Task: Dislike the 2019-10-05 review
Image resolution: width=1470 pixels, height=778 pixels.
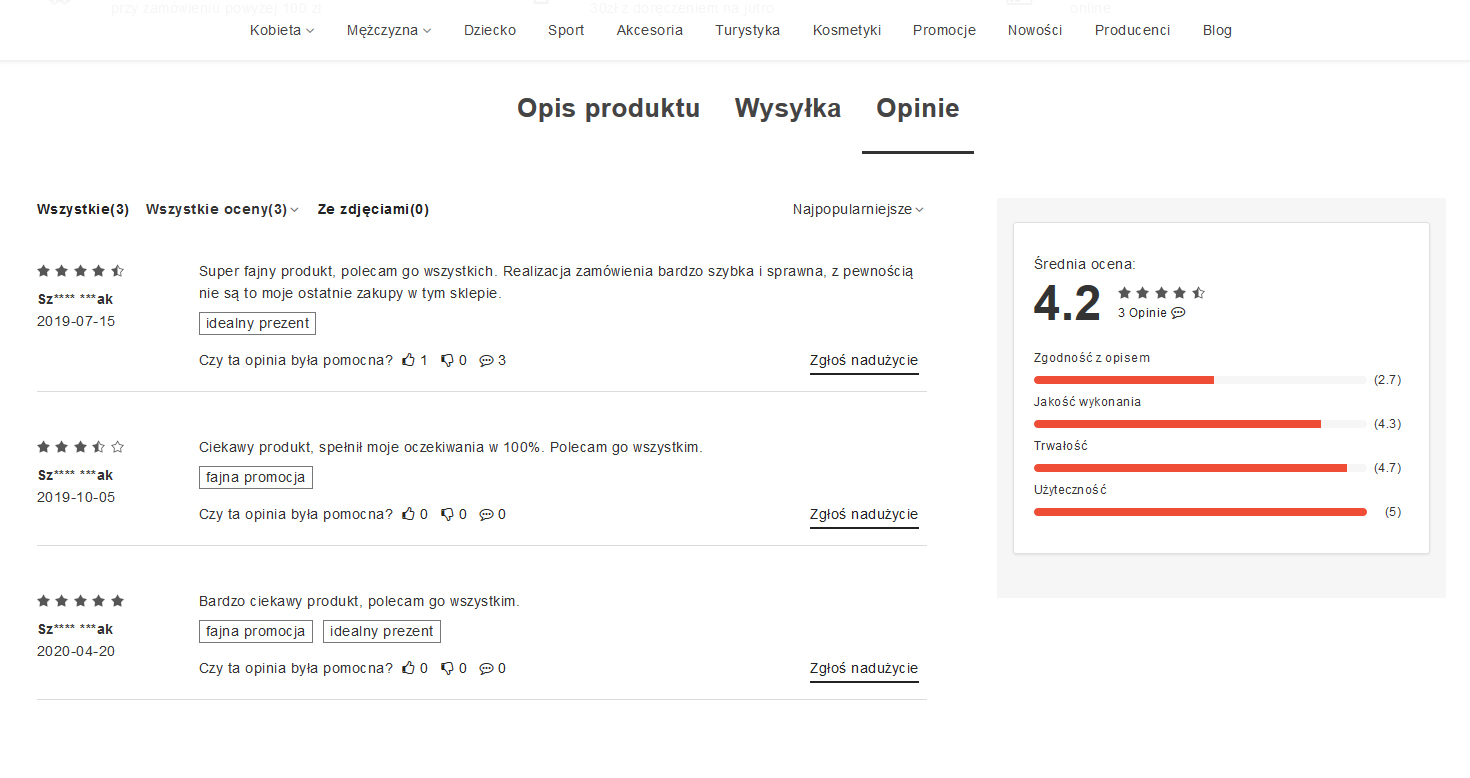Action: point(448,514)
